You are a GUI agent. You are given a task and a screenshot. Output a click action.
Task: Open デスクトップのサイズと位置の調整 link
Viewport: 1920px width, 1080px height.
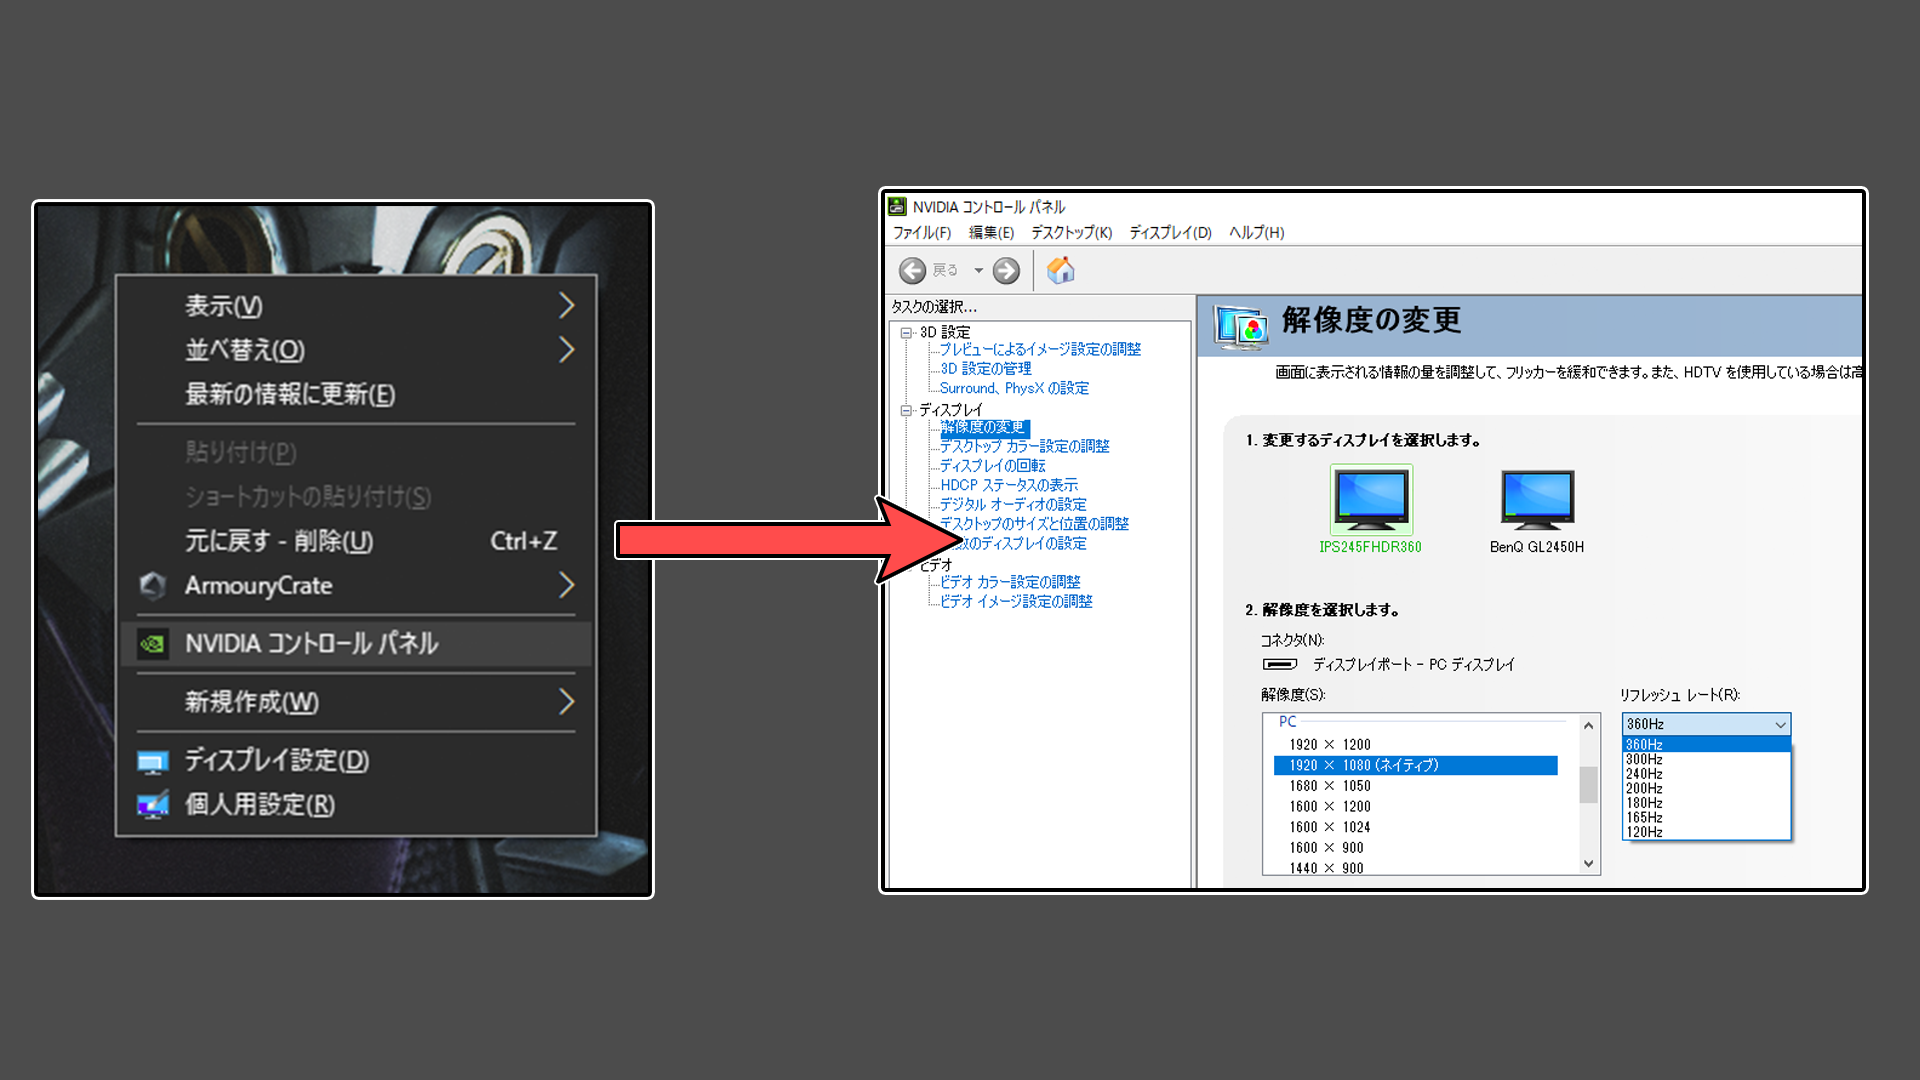coord(1034,523)
